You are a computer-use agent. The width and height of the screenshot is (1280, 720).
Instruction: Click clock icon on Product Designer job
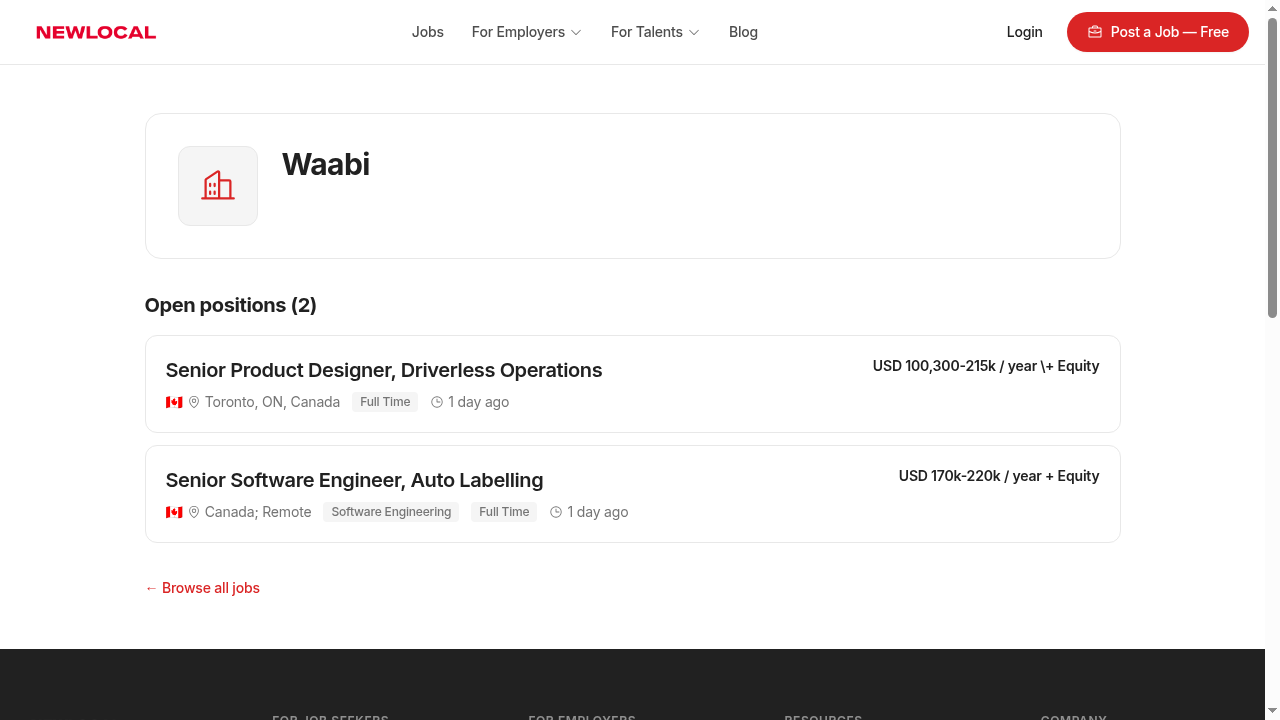(437, 402)
